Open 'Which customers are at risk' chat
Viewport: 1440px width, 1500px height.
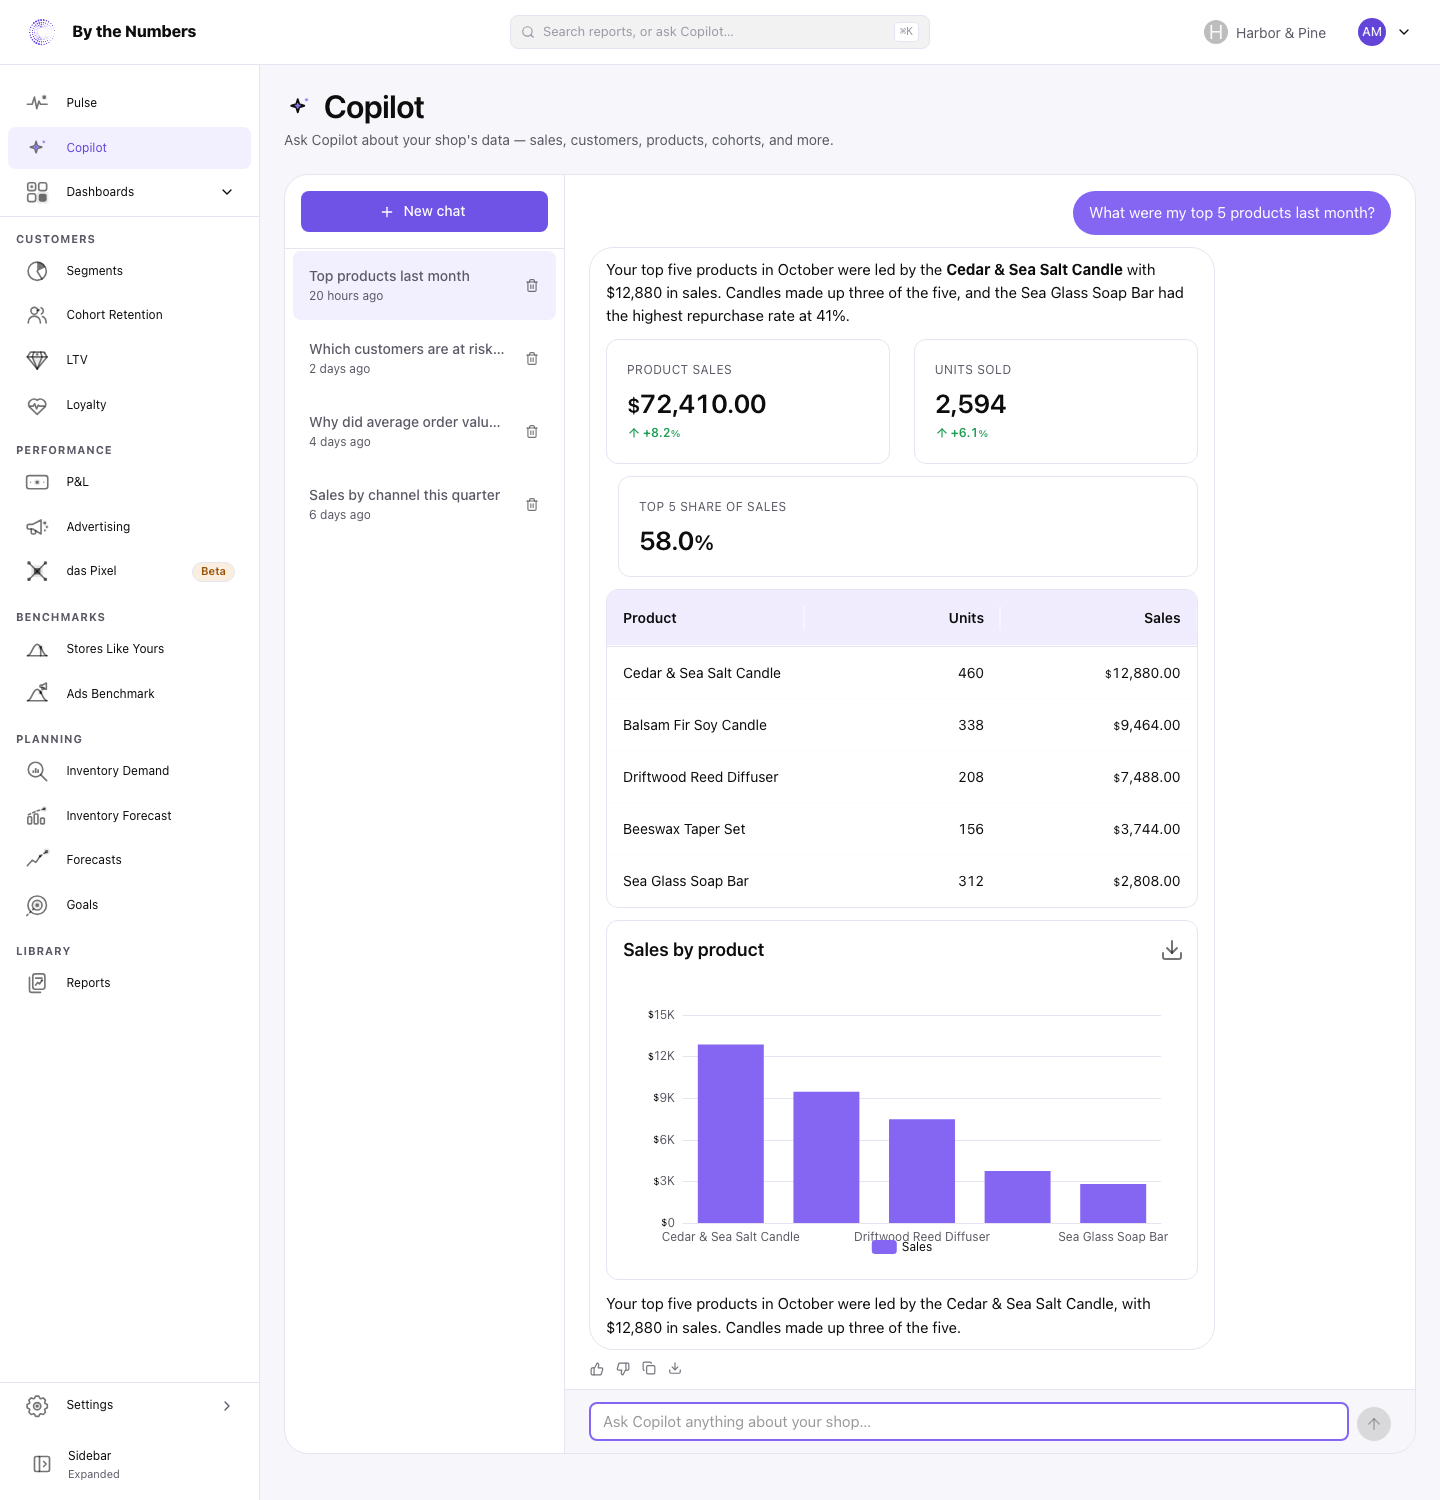pos(424,359)
